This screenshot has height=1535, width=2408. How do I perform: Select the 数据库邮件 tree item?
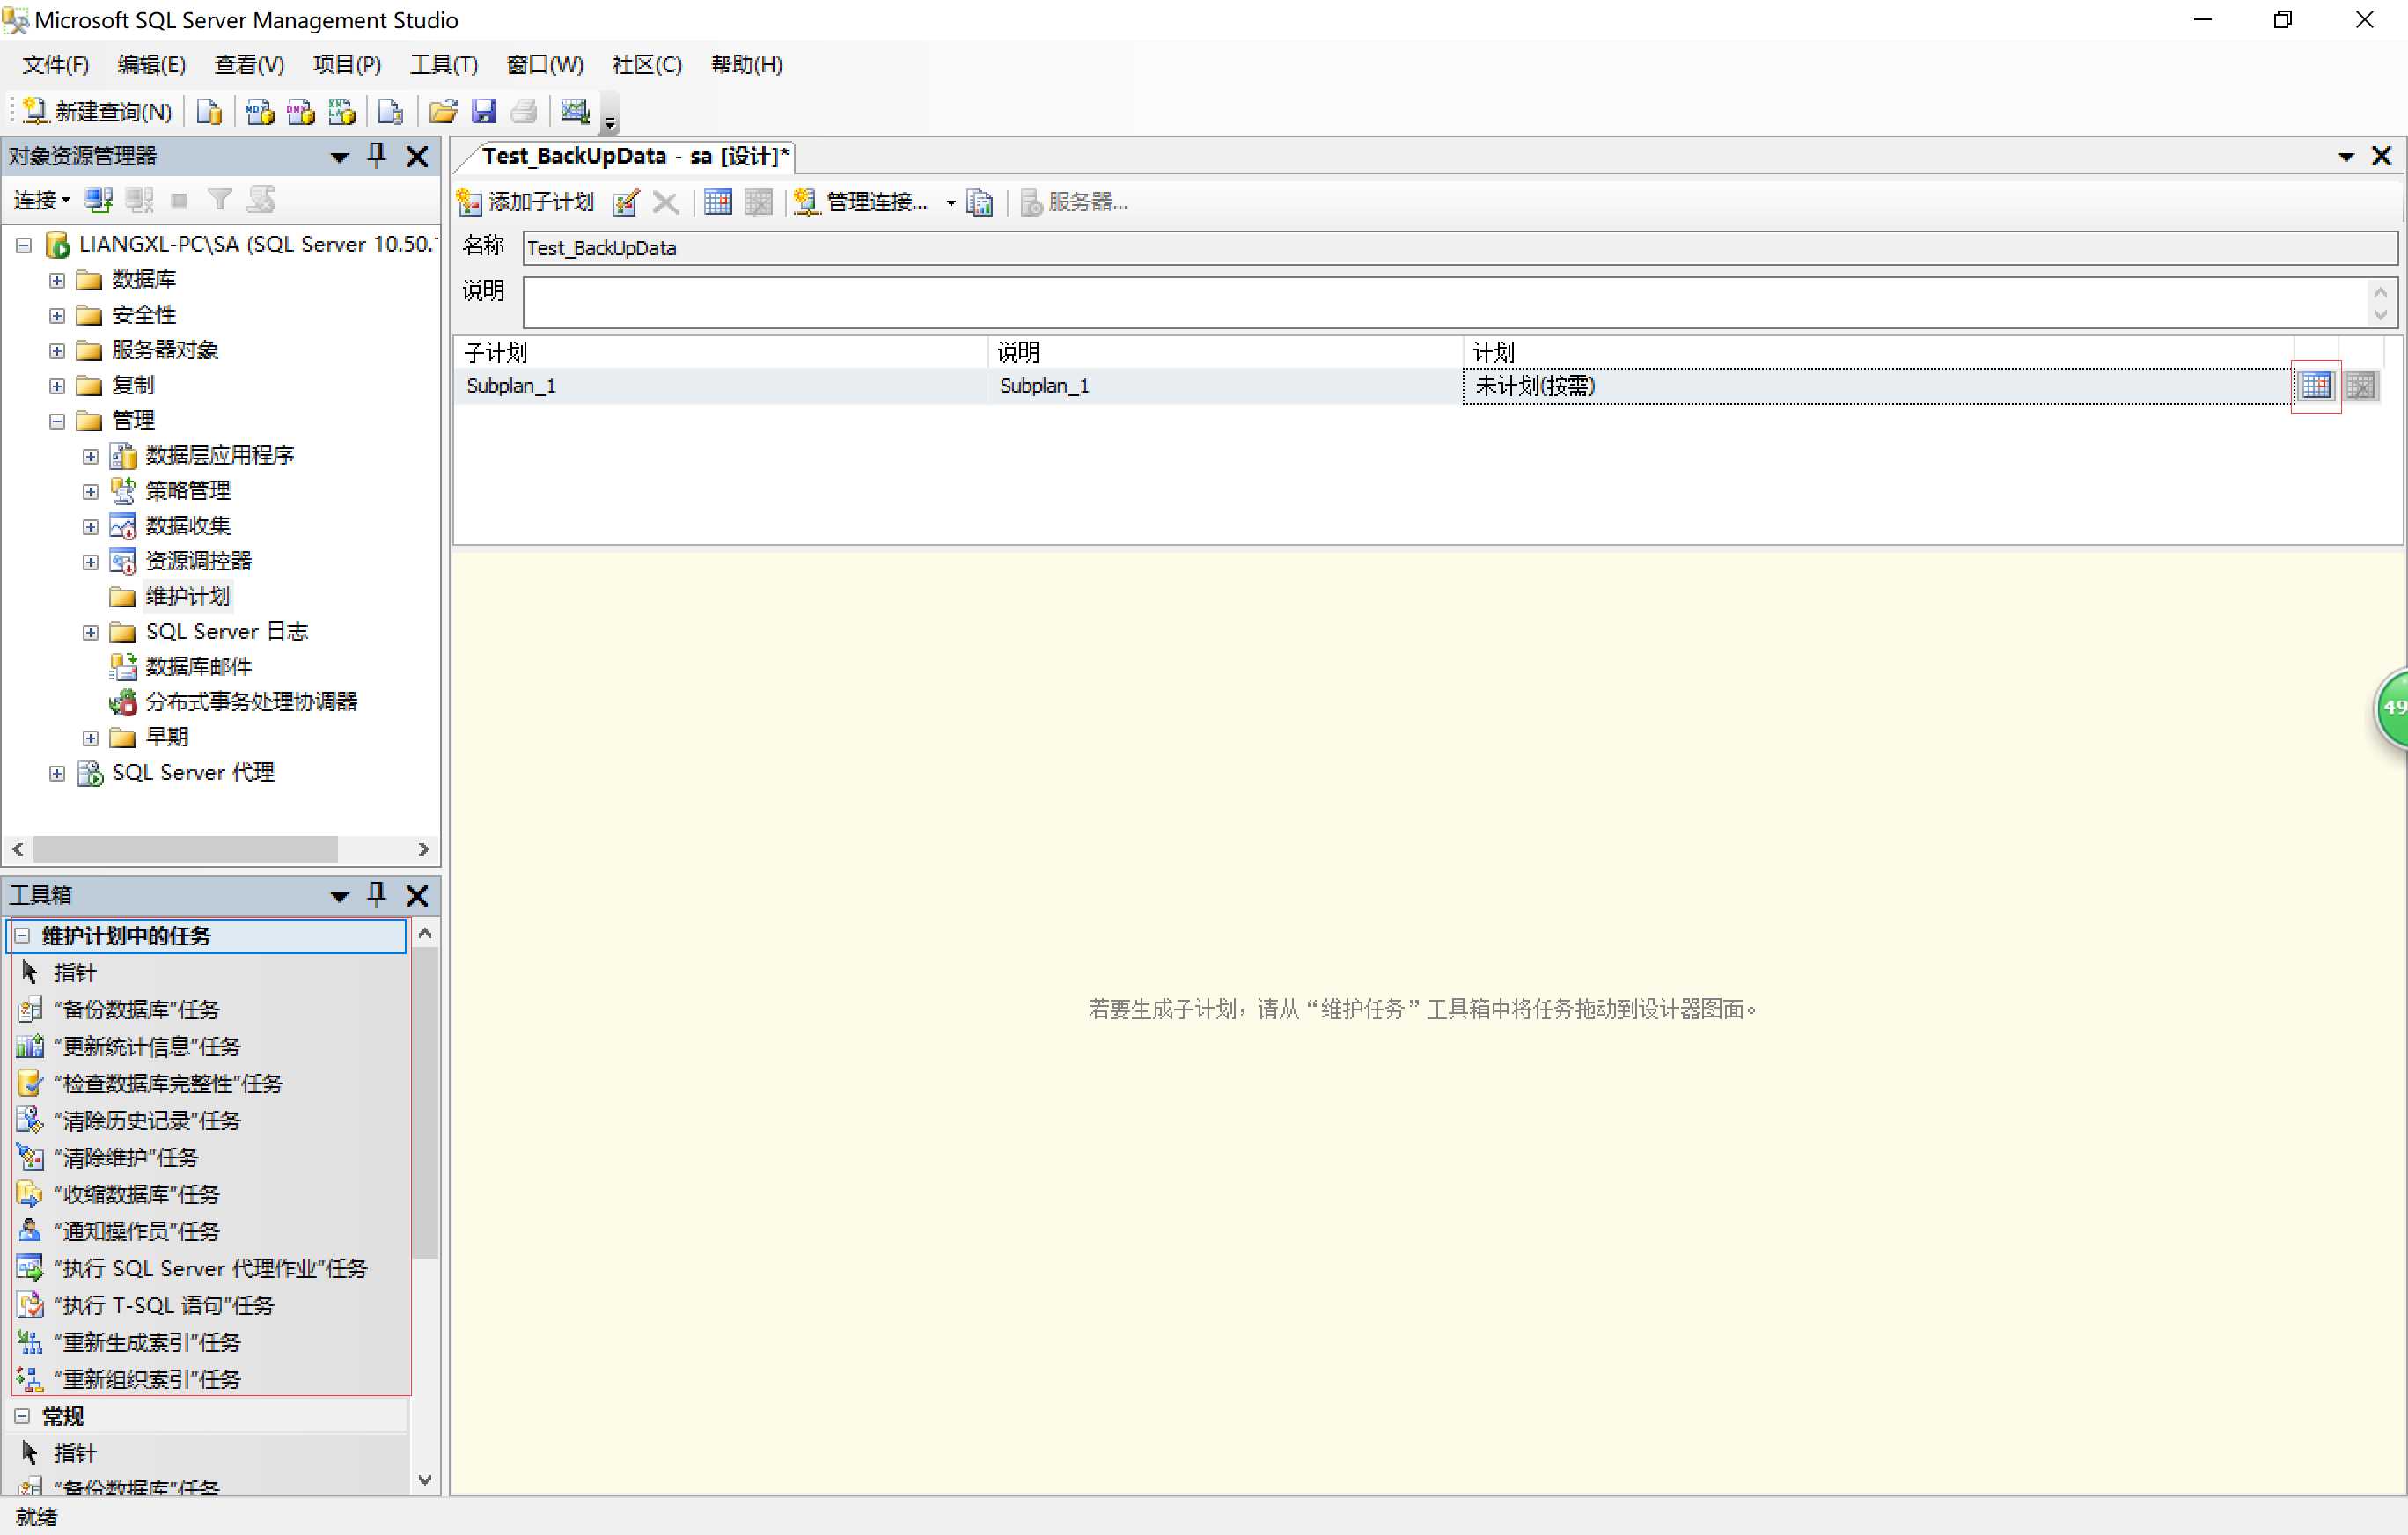point(198,667)
